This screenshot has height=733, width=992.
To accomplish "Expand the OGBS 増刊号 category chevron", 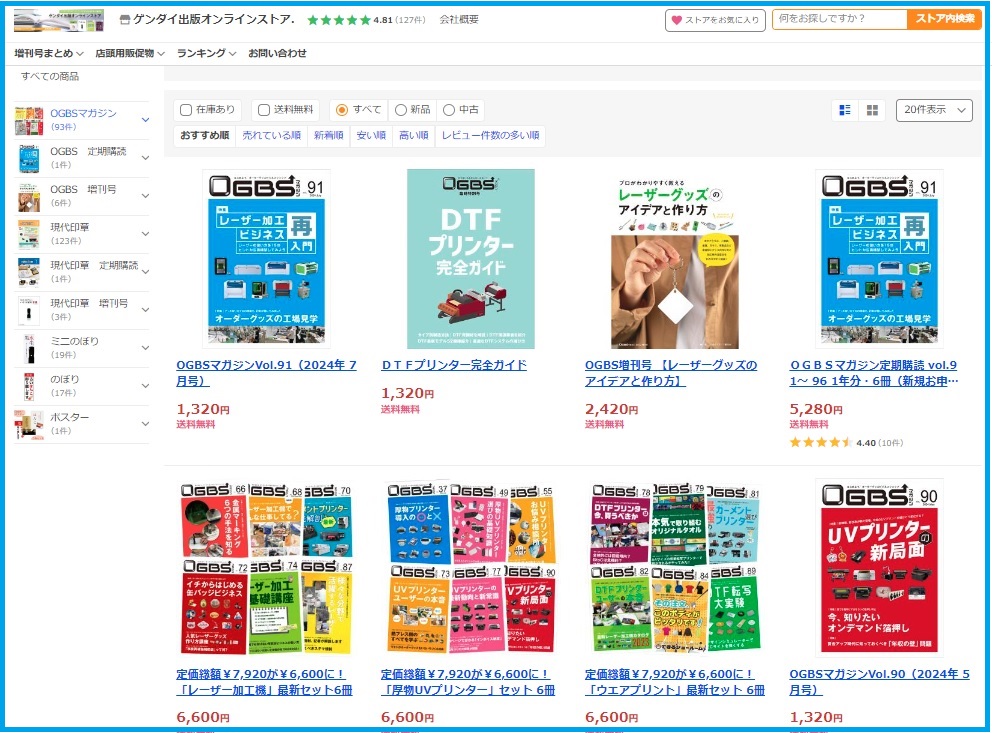I will point(146,195).
